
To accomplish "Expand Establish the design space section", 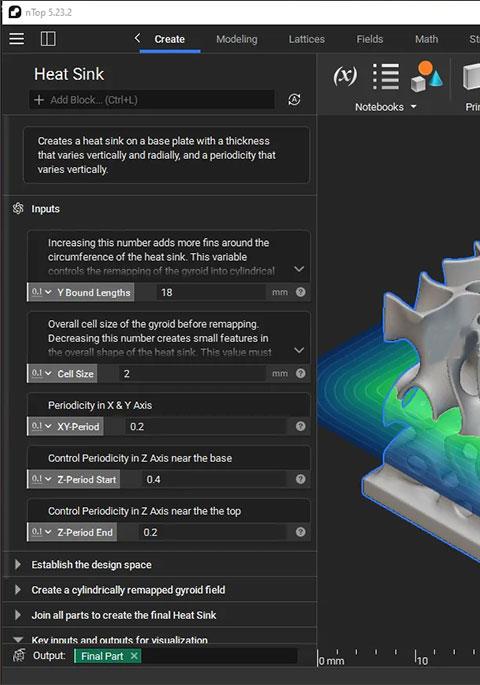I will coord(17,564).
